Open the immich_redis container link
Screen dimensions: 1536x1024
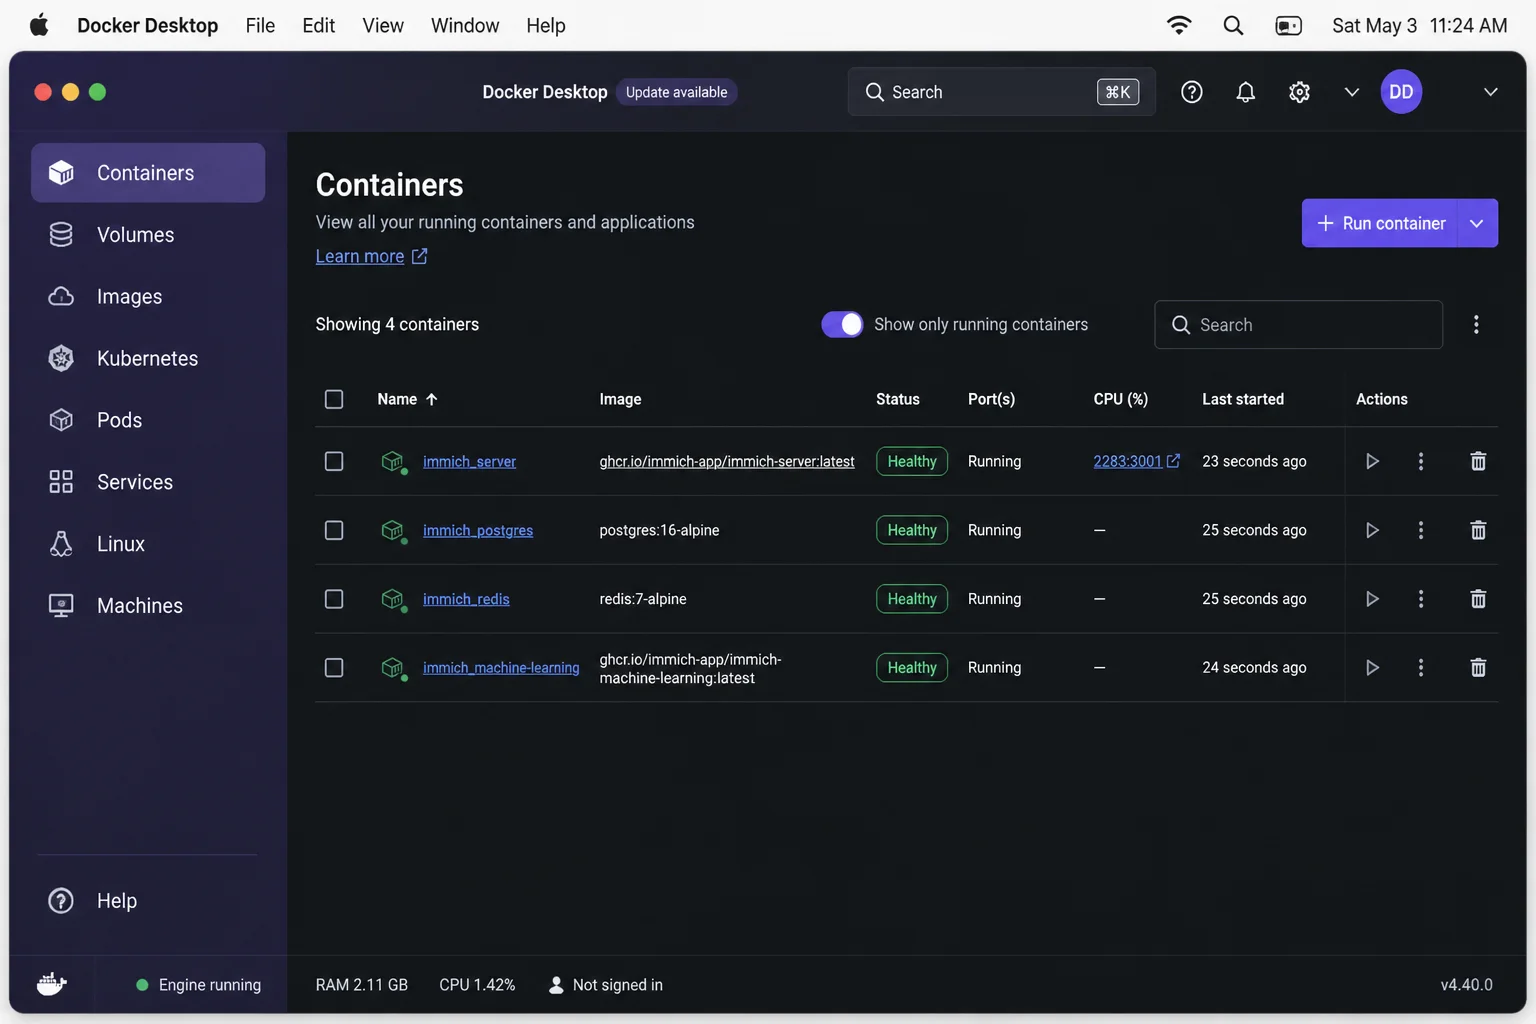coord(466,599)
